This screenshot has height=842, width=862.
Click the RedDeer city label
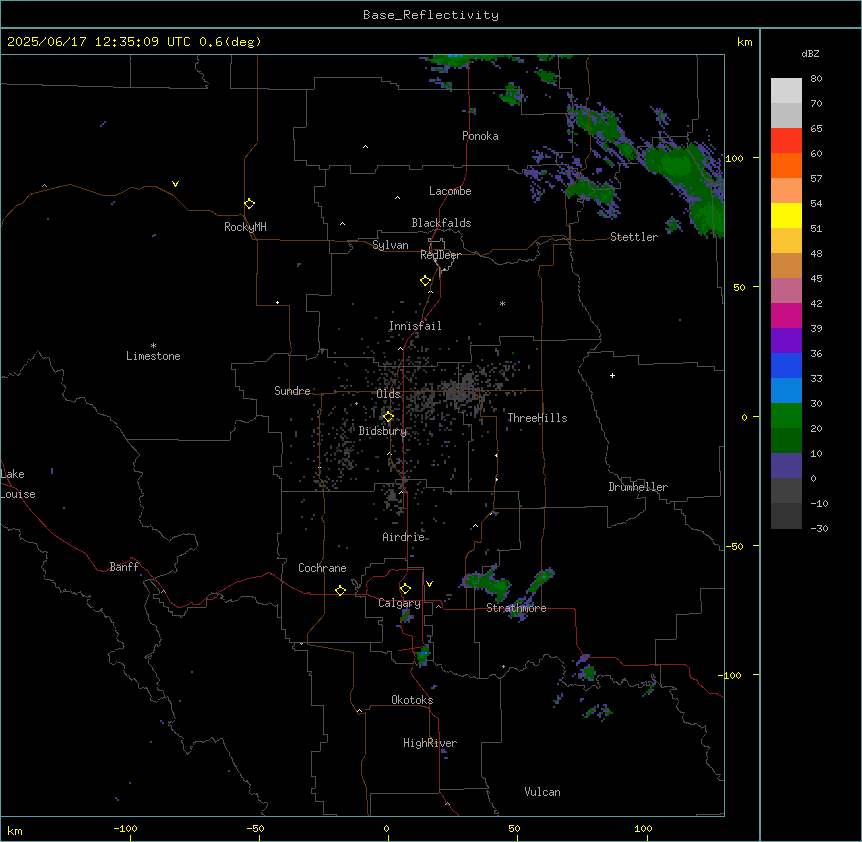[440, 255]
